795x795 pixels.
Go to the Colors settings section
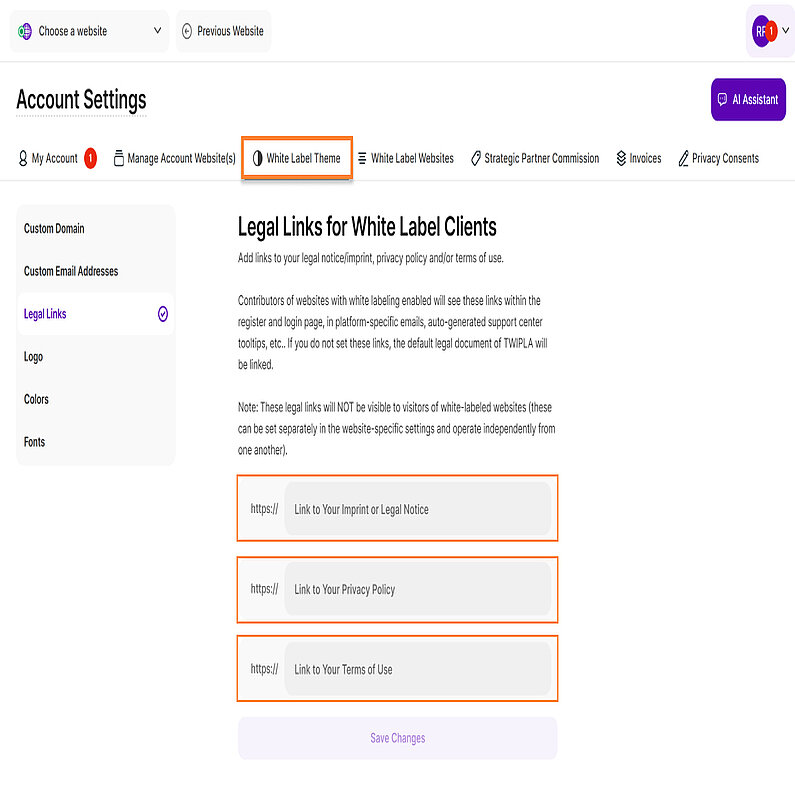point(36,399)
